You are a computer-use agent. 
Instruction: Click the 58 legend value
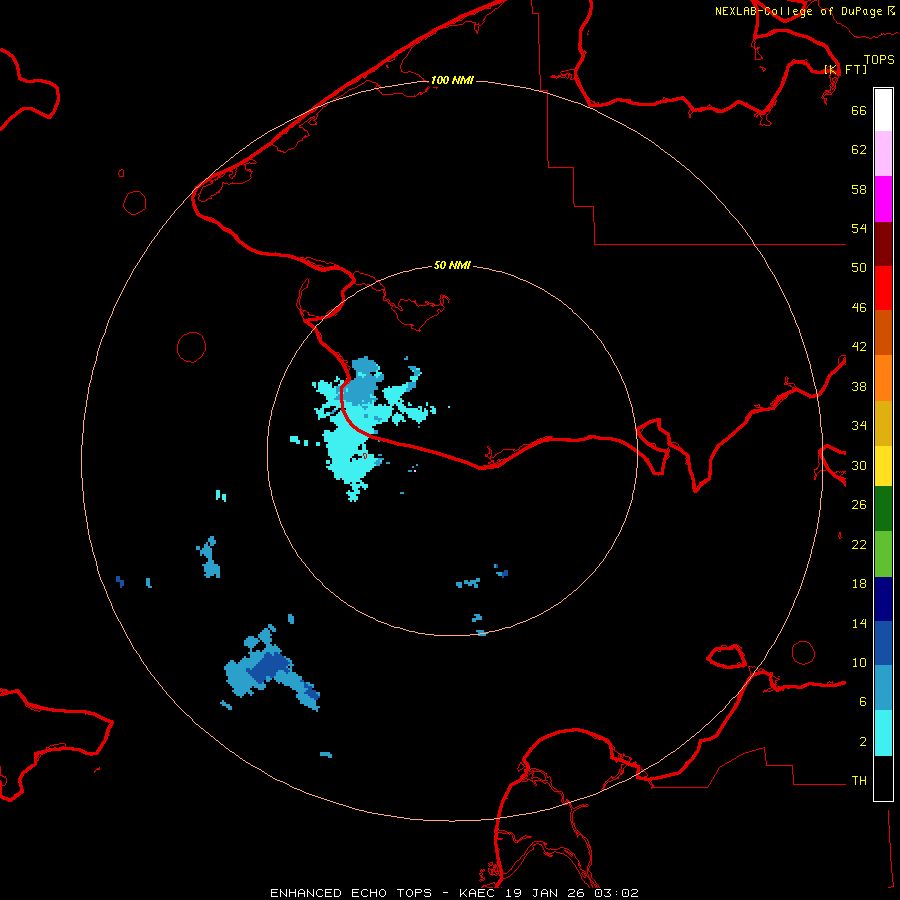(859, 189)
